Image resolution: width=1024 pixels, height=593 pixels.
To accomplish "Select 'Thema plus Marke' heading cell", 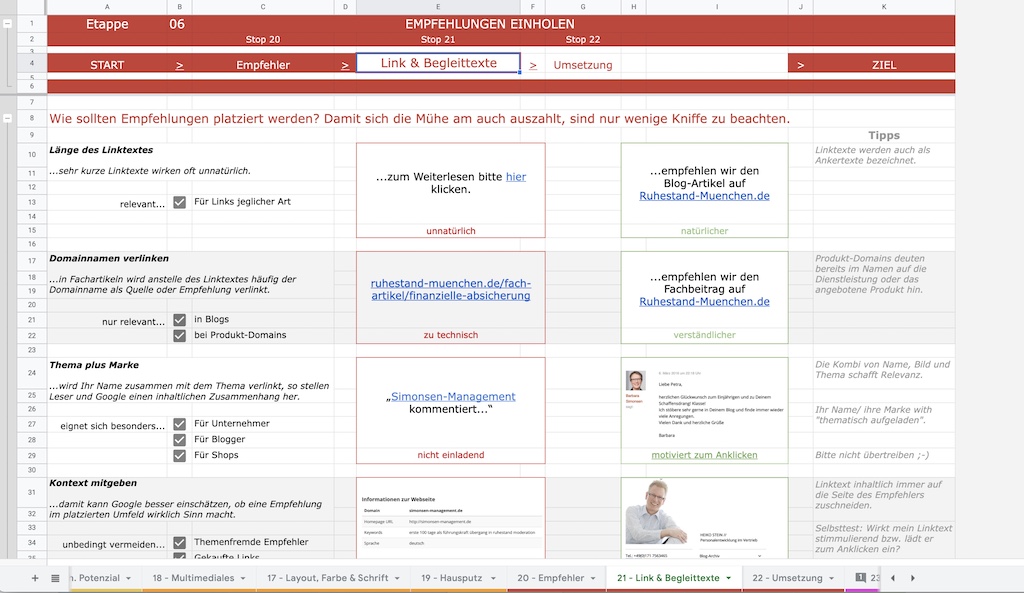I will click(x=94, y=365).
